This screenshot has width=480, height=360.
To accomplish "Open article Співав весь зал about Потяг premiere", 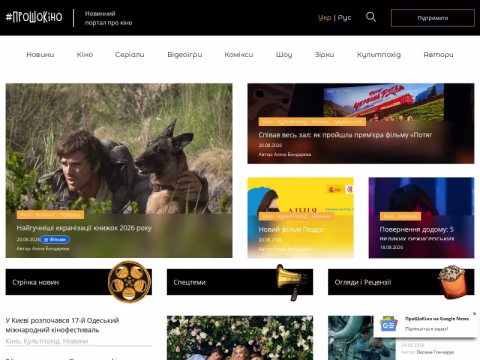I will [345, 135].
